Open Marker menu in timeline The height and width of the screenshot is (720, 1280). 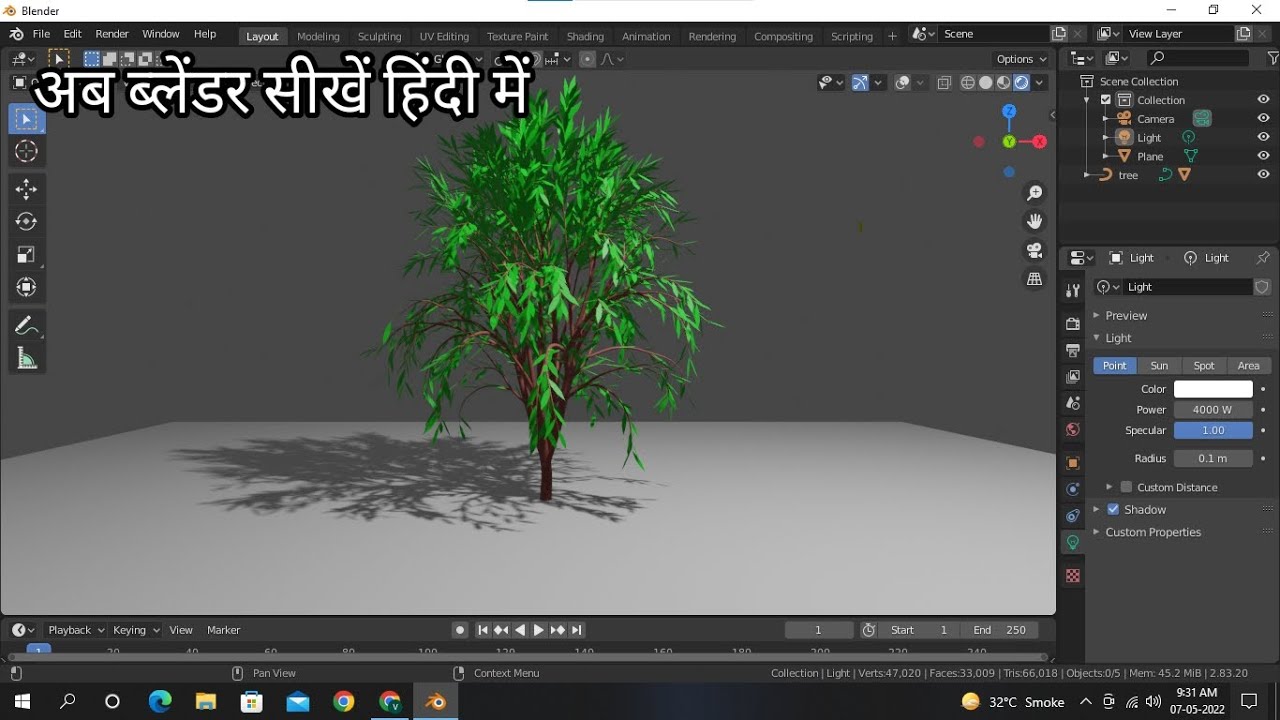[x=224, y=630]
